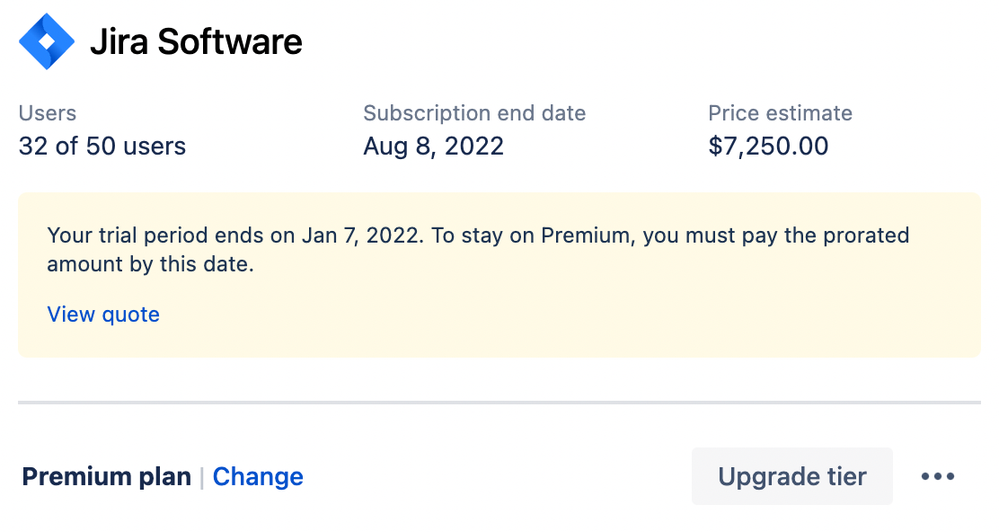Select the Jira Software product heading
999x532 pixels.
tap(196, 42)
